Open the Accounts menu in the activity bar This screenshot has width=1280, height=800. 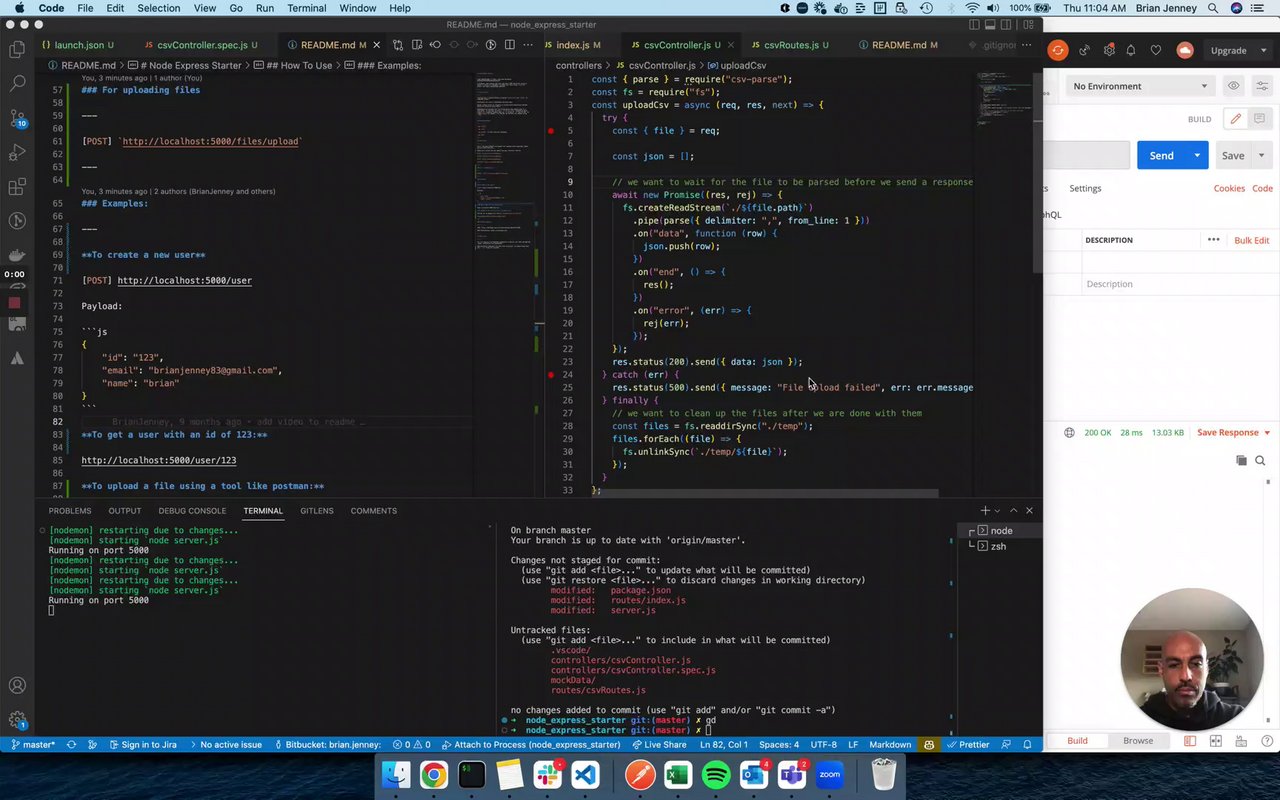point(17,686)
